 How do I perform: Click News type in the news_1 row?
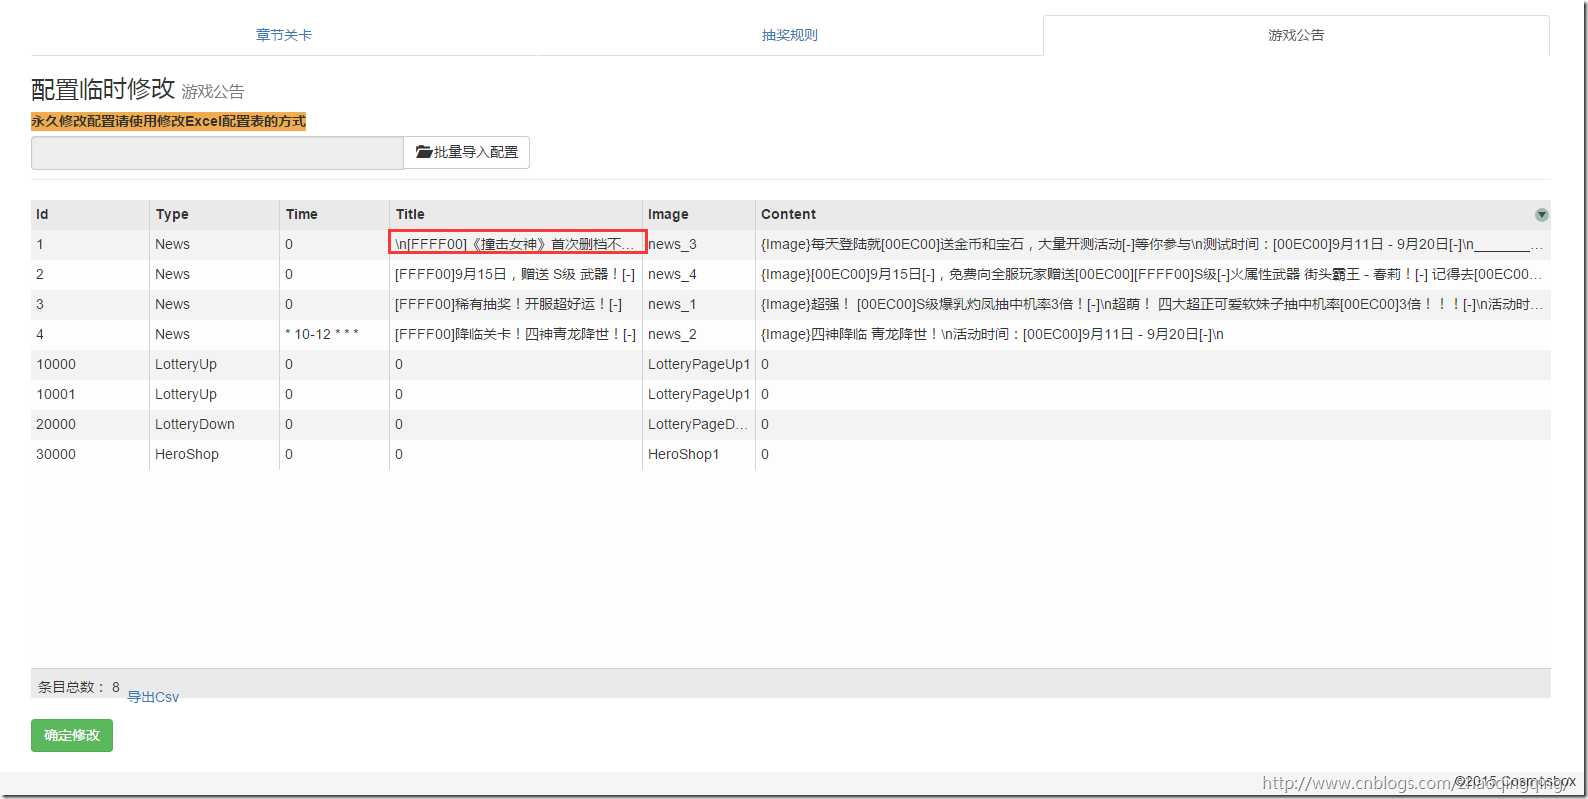pyautogui.click(x=214, y=304)
